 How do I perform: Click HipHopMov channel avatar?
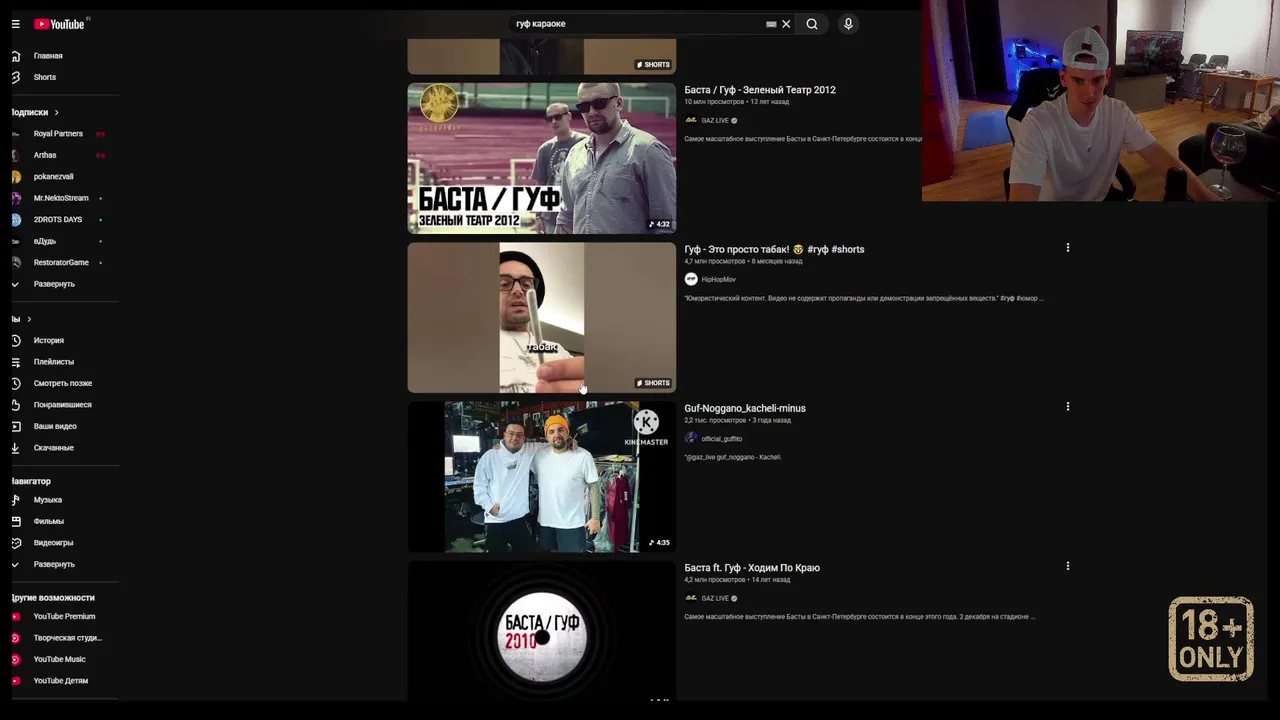691,279
